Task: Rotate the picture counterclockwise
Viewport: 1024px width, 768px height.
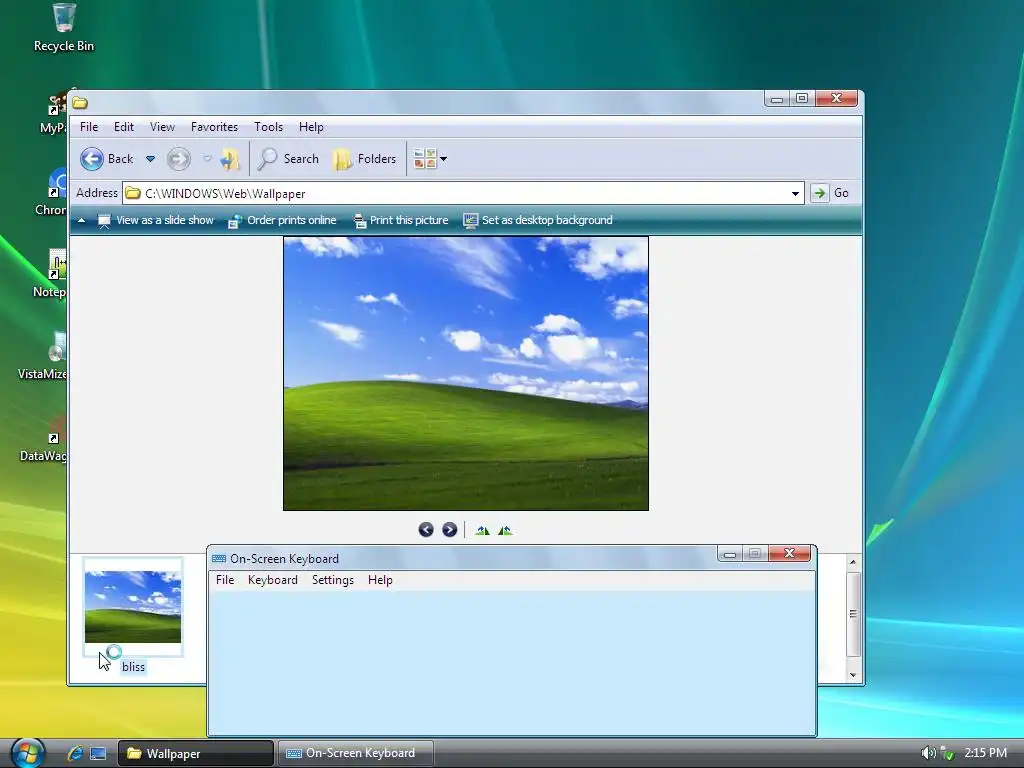Action: [505, 530]
